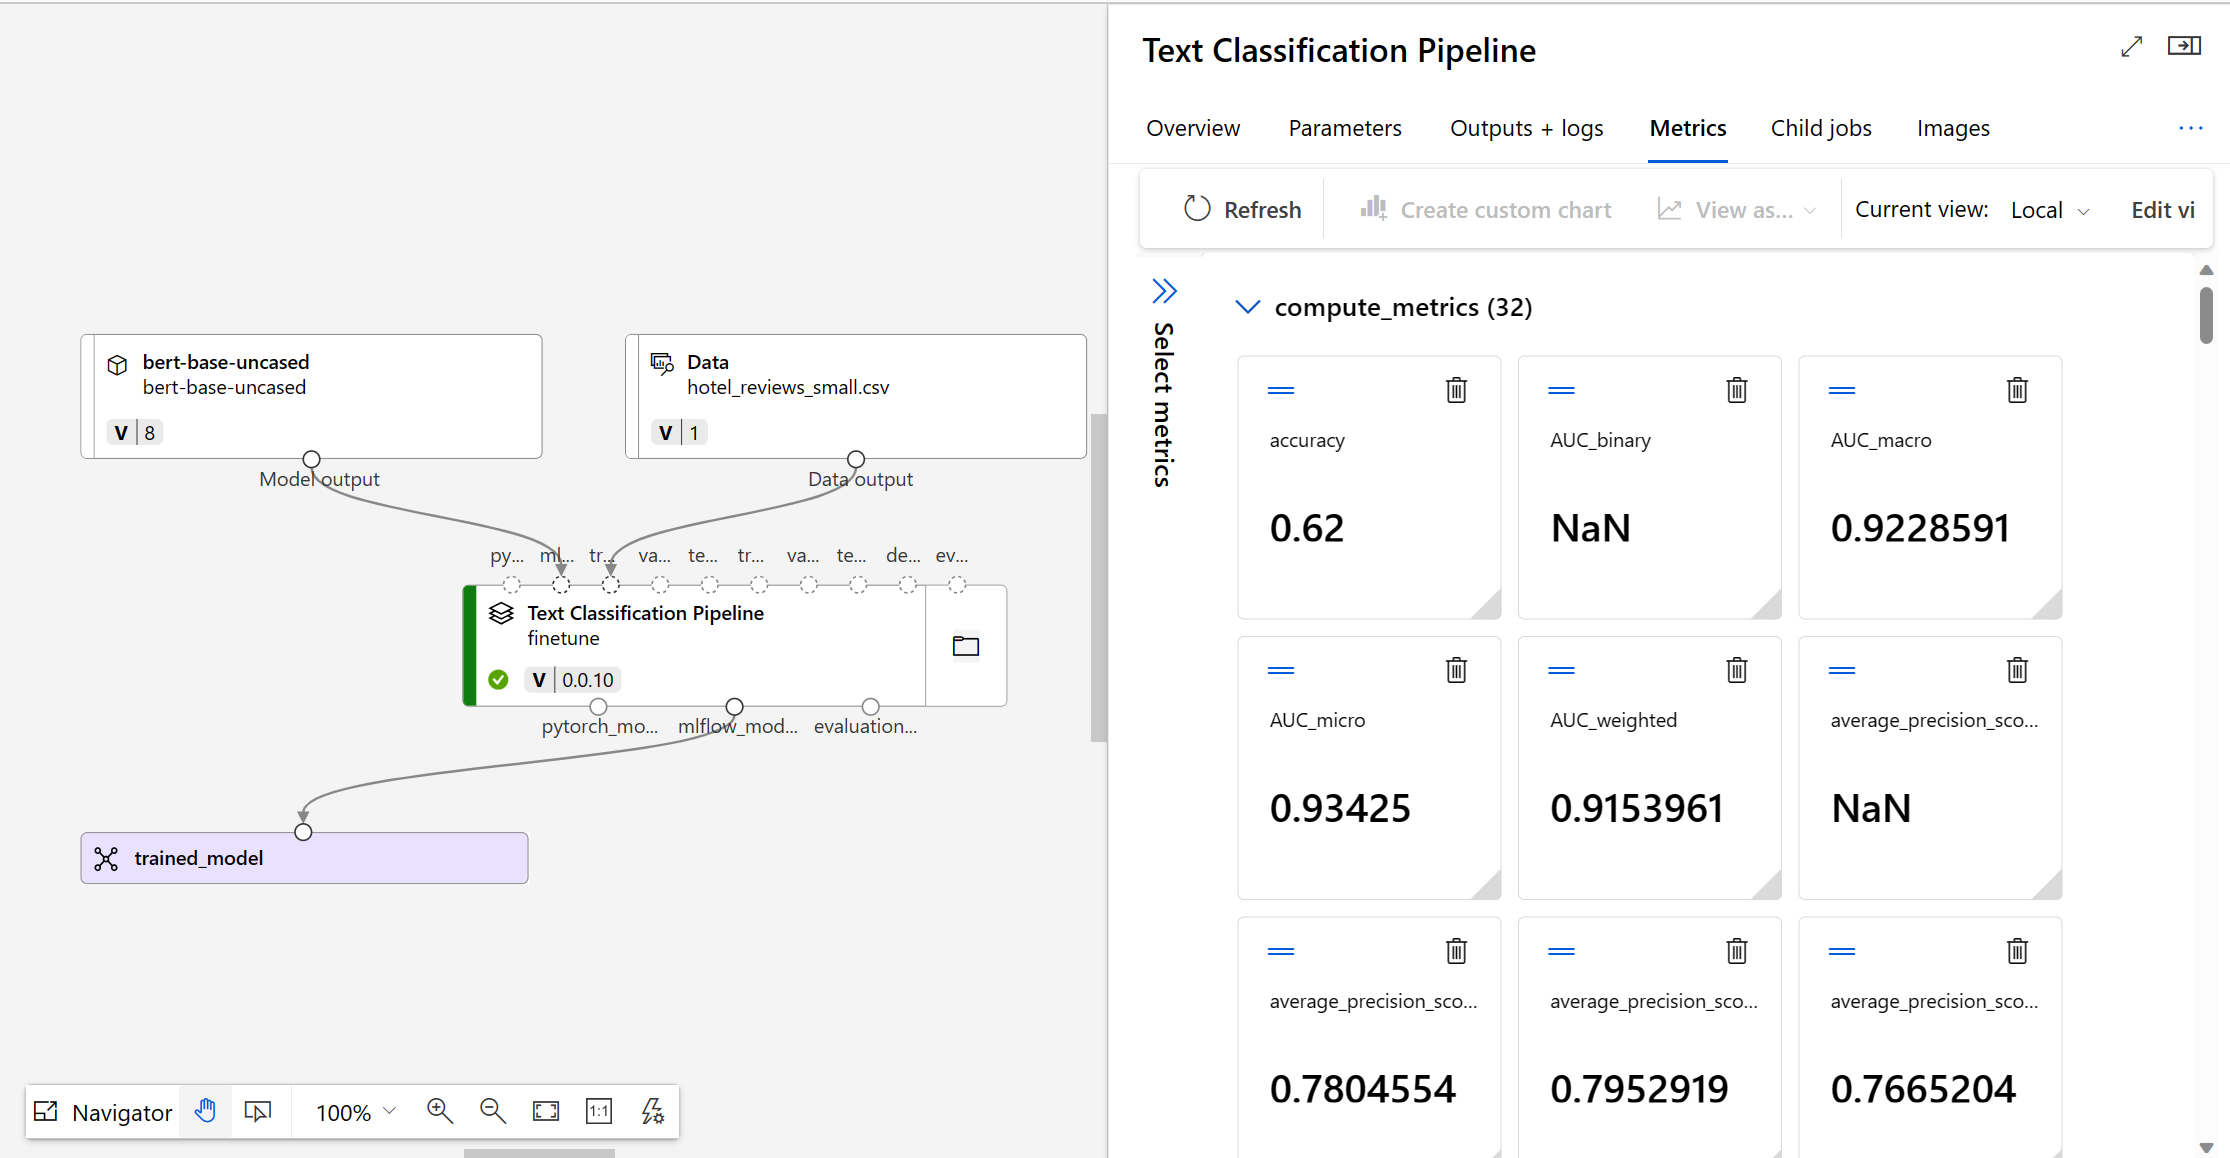Click the green completed status checkmark

(x=498, y=680)
